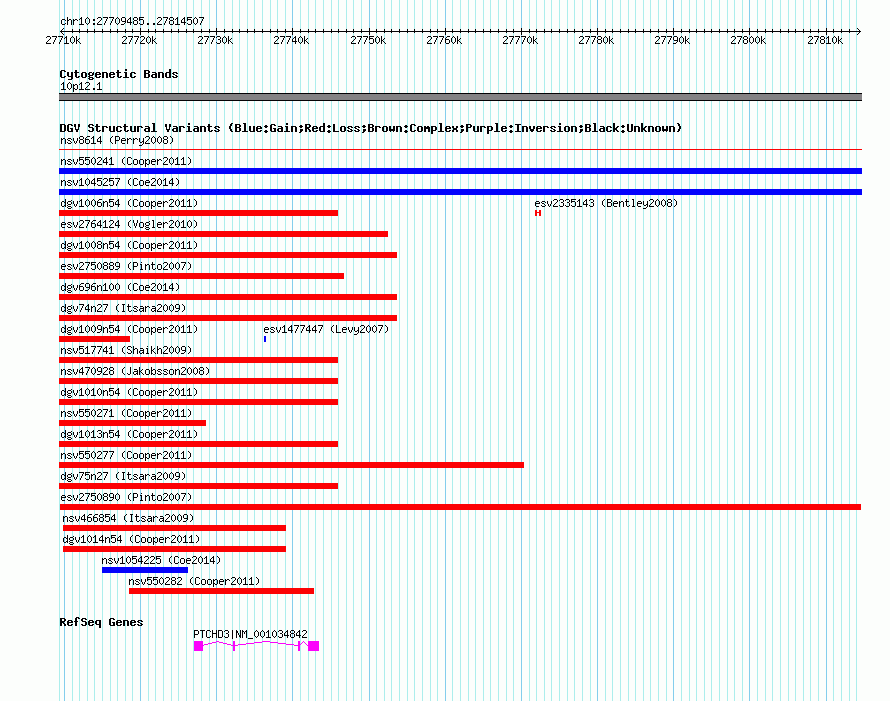Open the dgv74n27 (Itsara2009) label
Screen dimensions: 890x701
click(x=123, y=308)
